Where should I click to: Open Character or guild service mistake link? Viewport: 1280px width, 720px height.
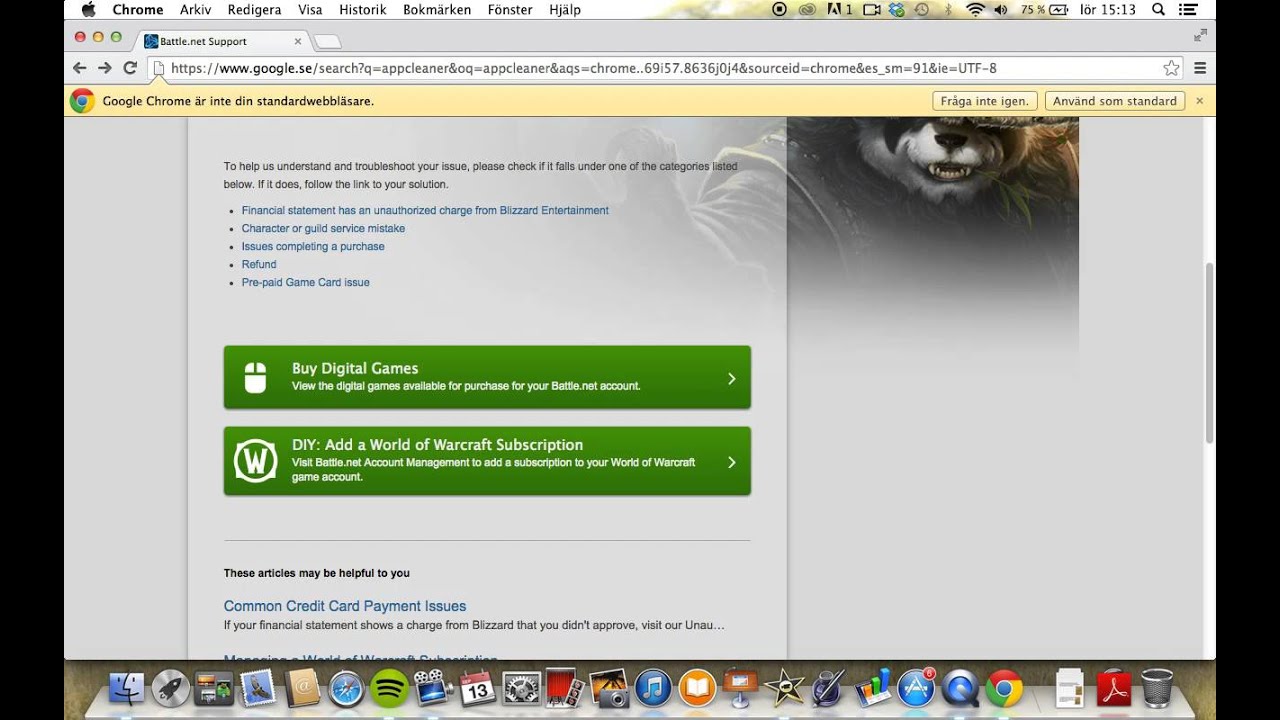click(x=323, y=228)
